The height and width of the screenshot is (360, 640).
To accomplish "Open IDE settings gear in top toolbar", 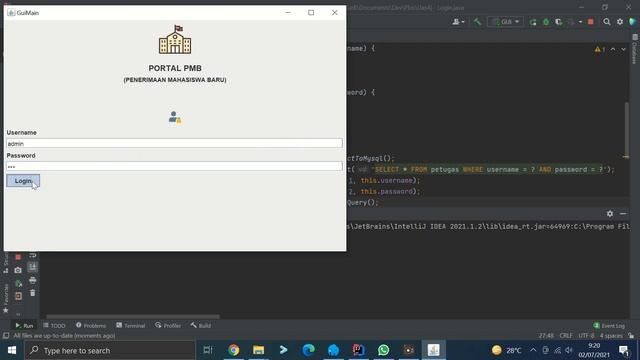I will pyautogui.click(x=620, y=22).
